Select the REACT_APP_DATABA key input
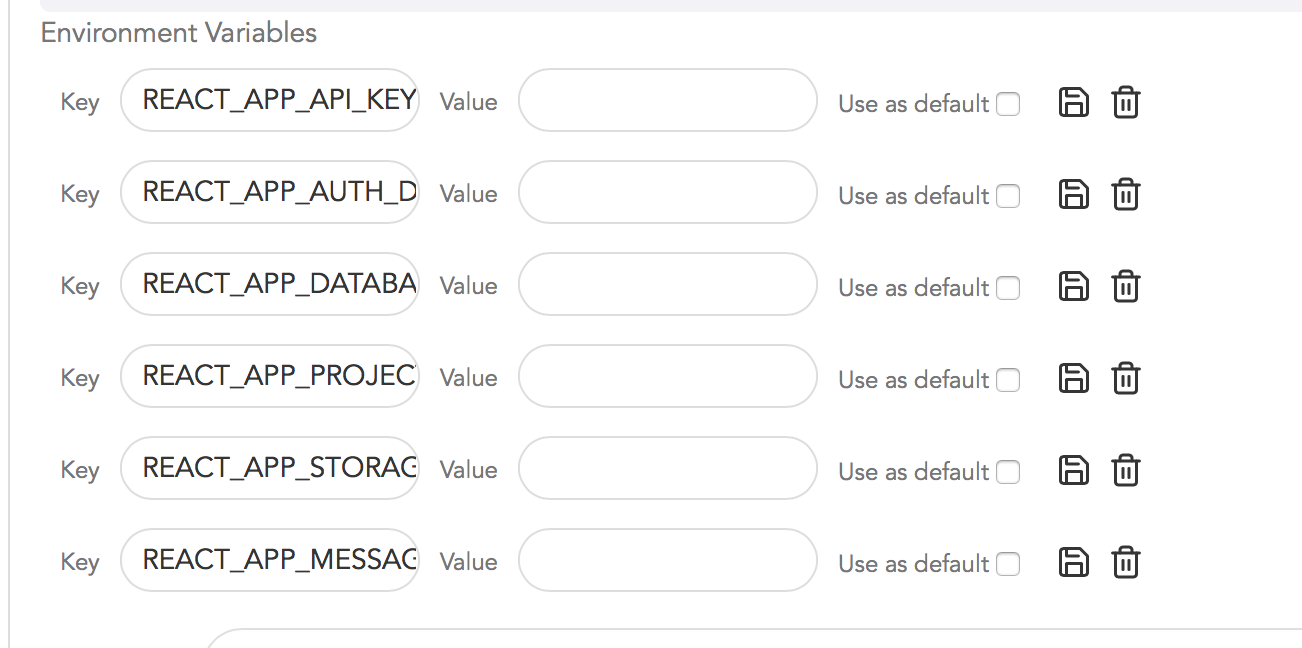 (x=270, y=284)
